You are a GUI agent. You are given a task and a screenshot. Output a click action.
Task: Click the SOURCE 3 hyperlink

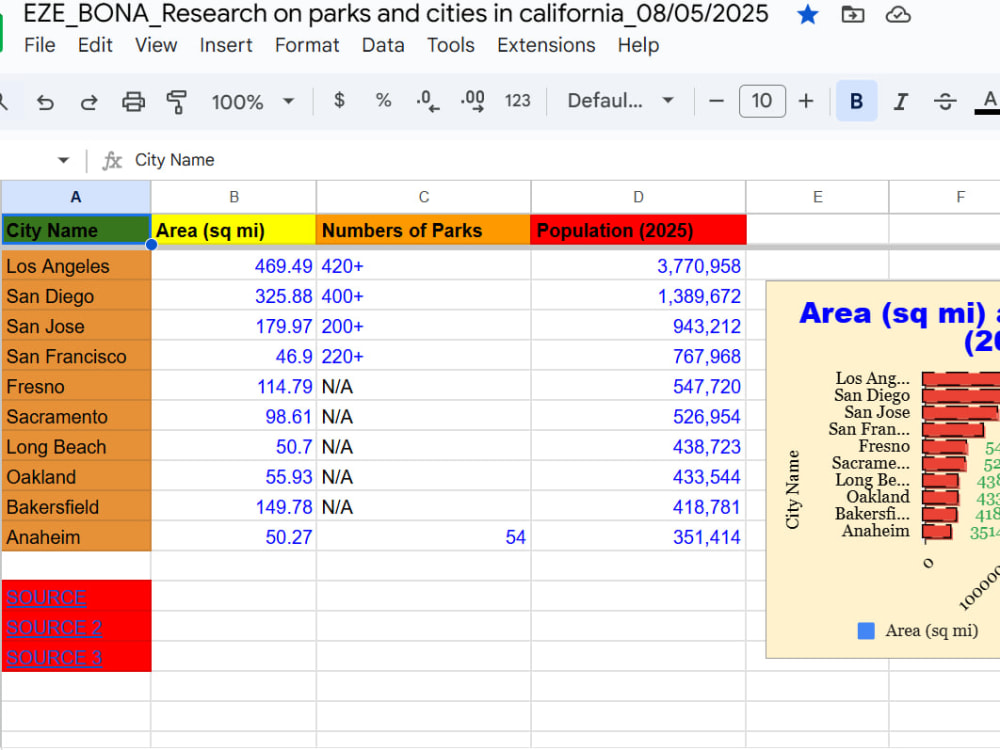click(54, 658)
